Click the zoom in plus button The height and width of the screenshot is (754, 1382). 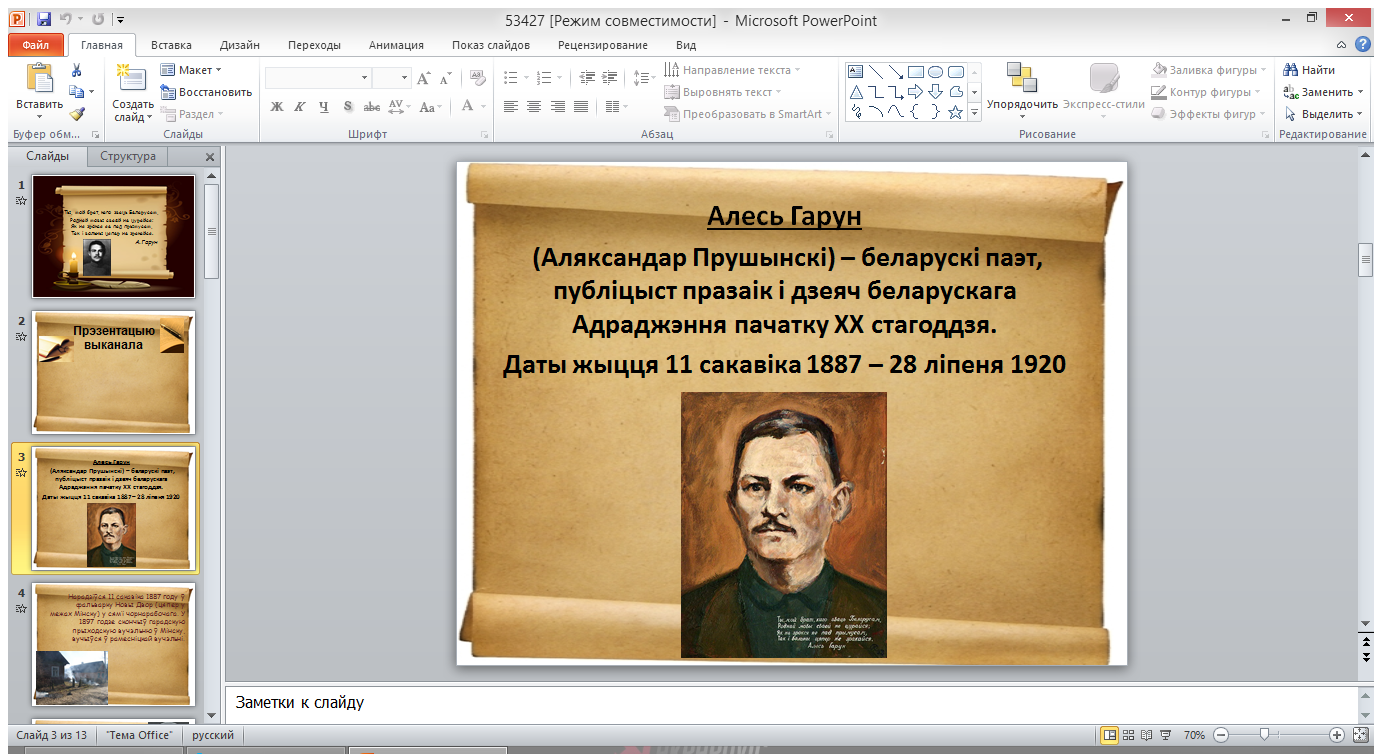click(x=1336, y=735)
